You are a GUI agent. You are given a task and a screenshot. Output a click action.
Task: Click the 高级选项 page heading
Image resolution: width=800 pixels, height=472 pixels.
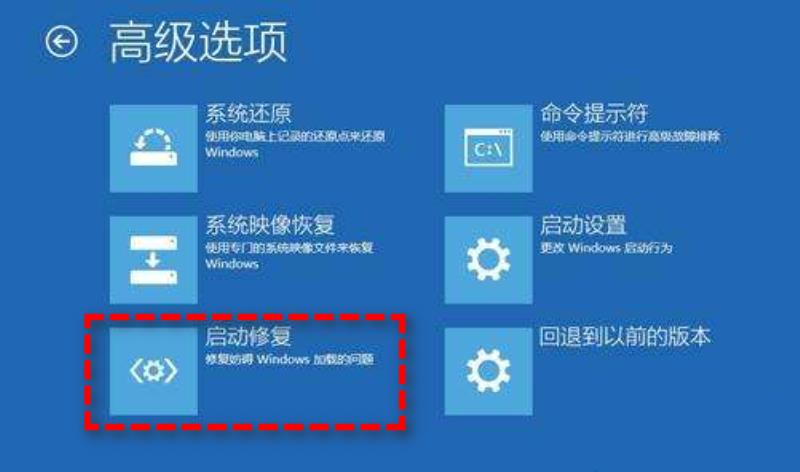[198, 42]
